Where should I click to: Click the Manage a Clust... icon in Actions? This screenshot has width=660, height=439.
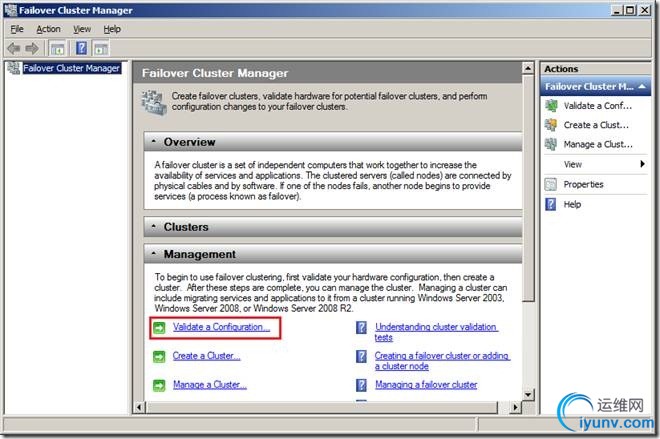[551, 144]
